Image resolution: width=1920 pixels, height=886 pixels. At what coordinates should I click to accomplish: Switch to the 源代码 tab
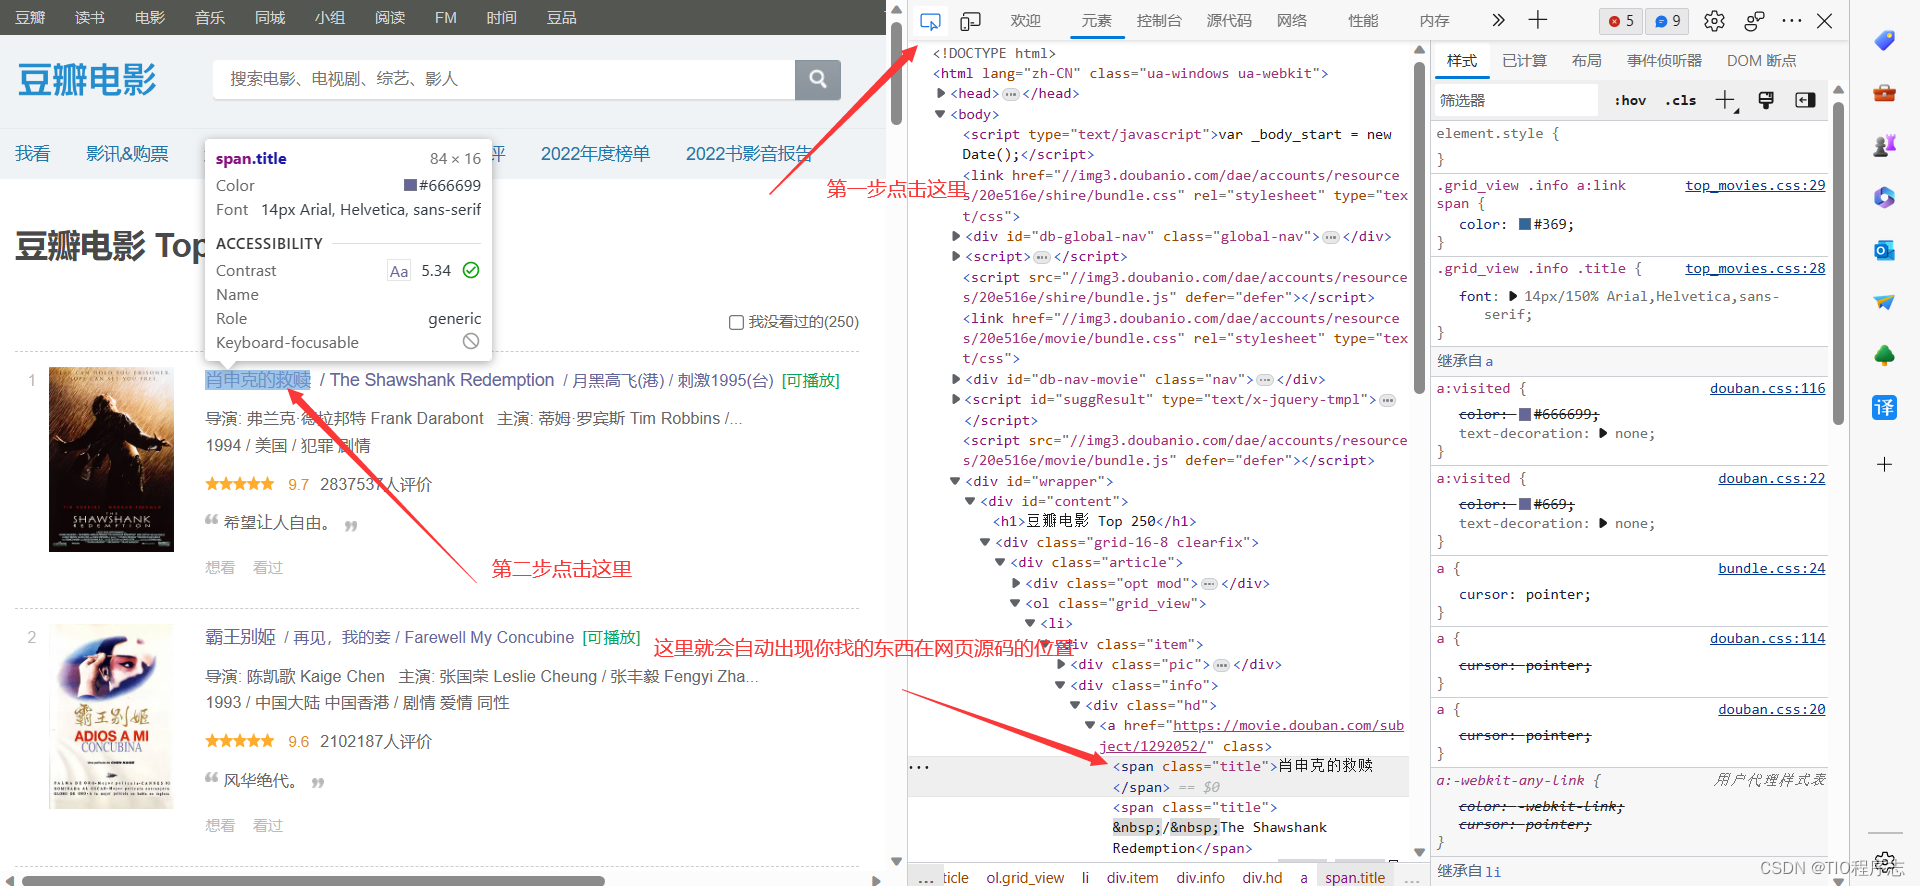[x=1229, y=20]
